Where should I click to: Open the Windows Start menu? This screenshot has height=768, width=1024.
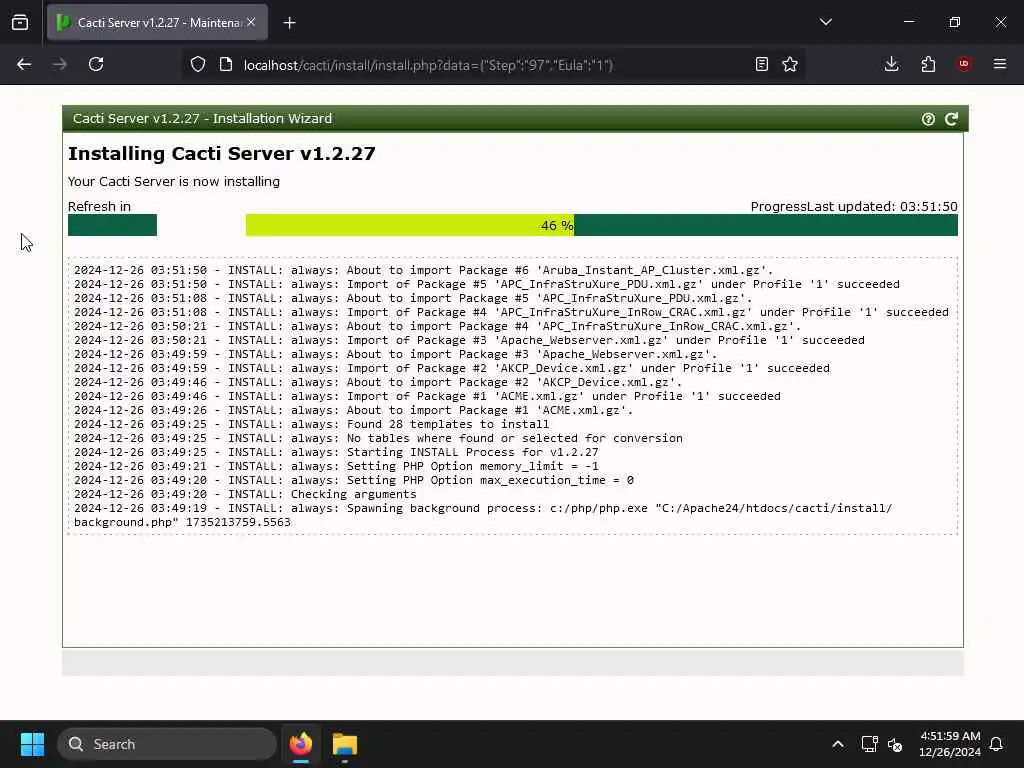pos(32,744)
